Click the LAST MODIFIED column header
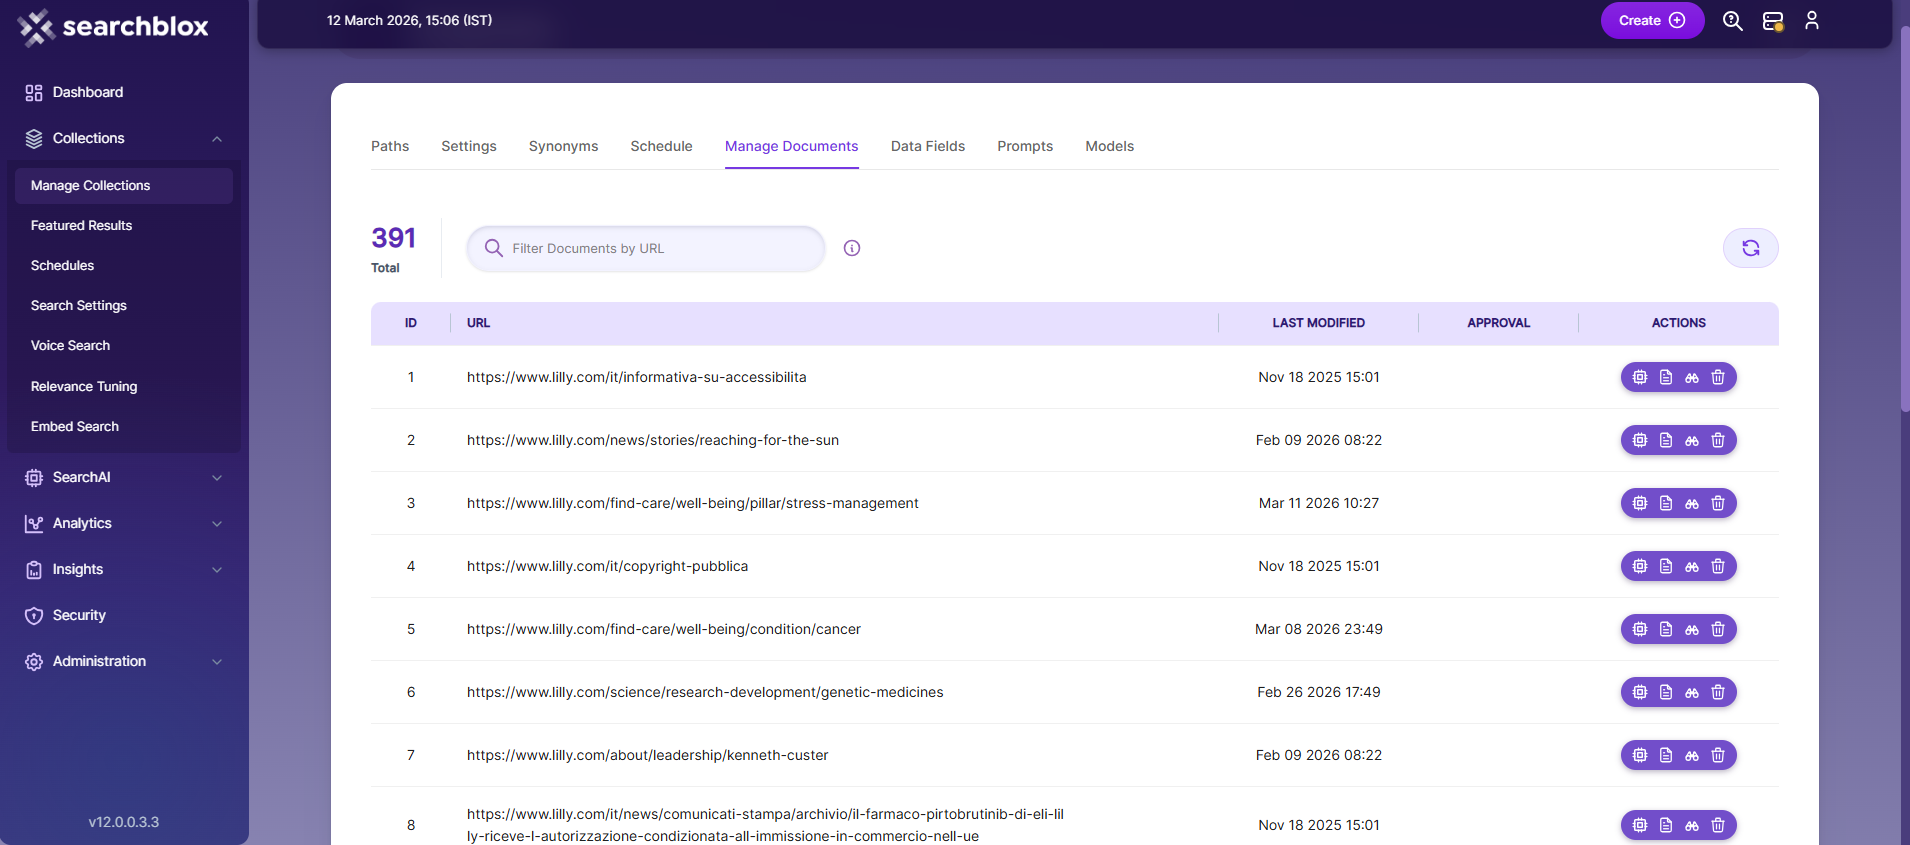This screenshot has height=845, width=1910. pyautogui.click(x=1318, y=323)
